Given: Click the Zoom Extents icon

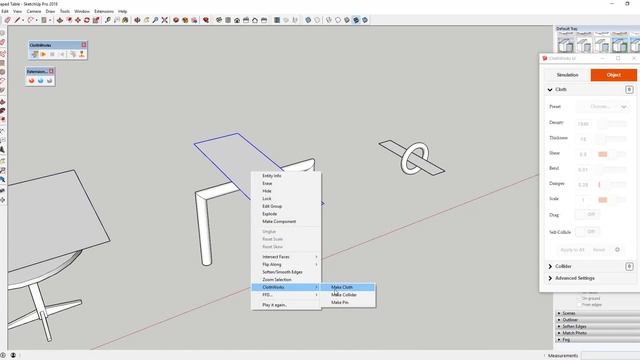Looking at the screenshot, I should 164,20.
